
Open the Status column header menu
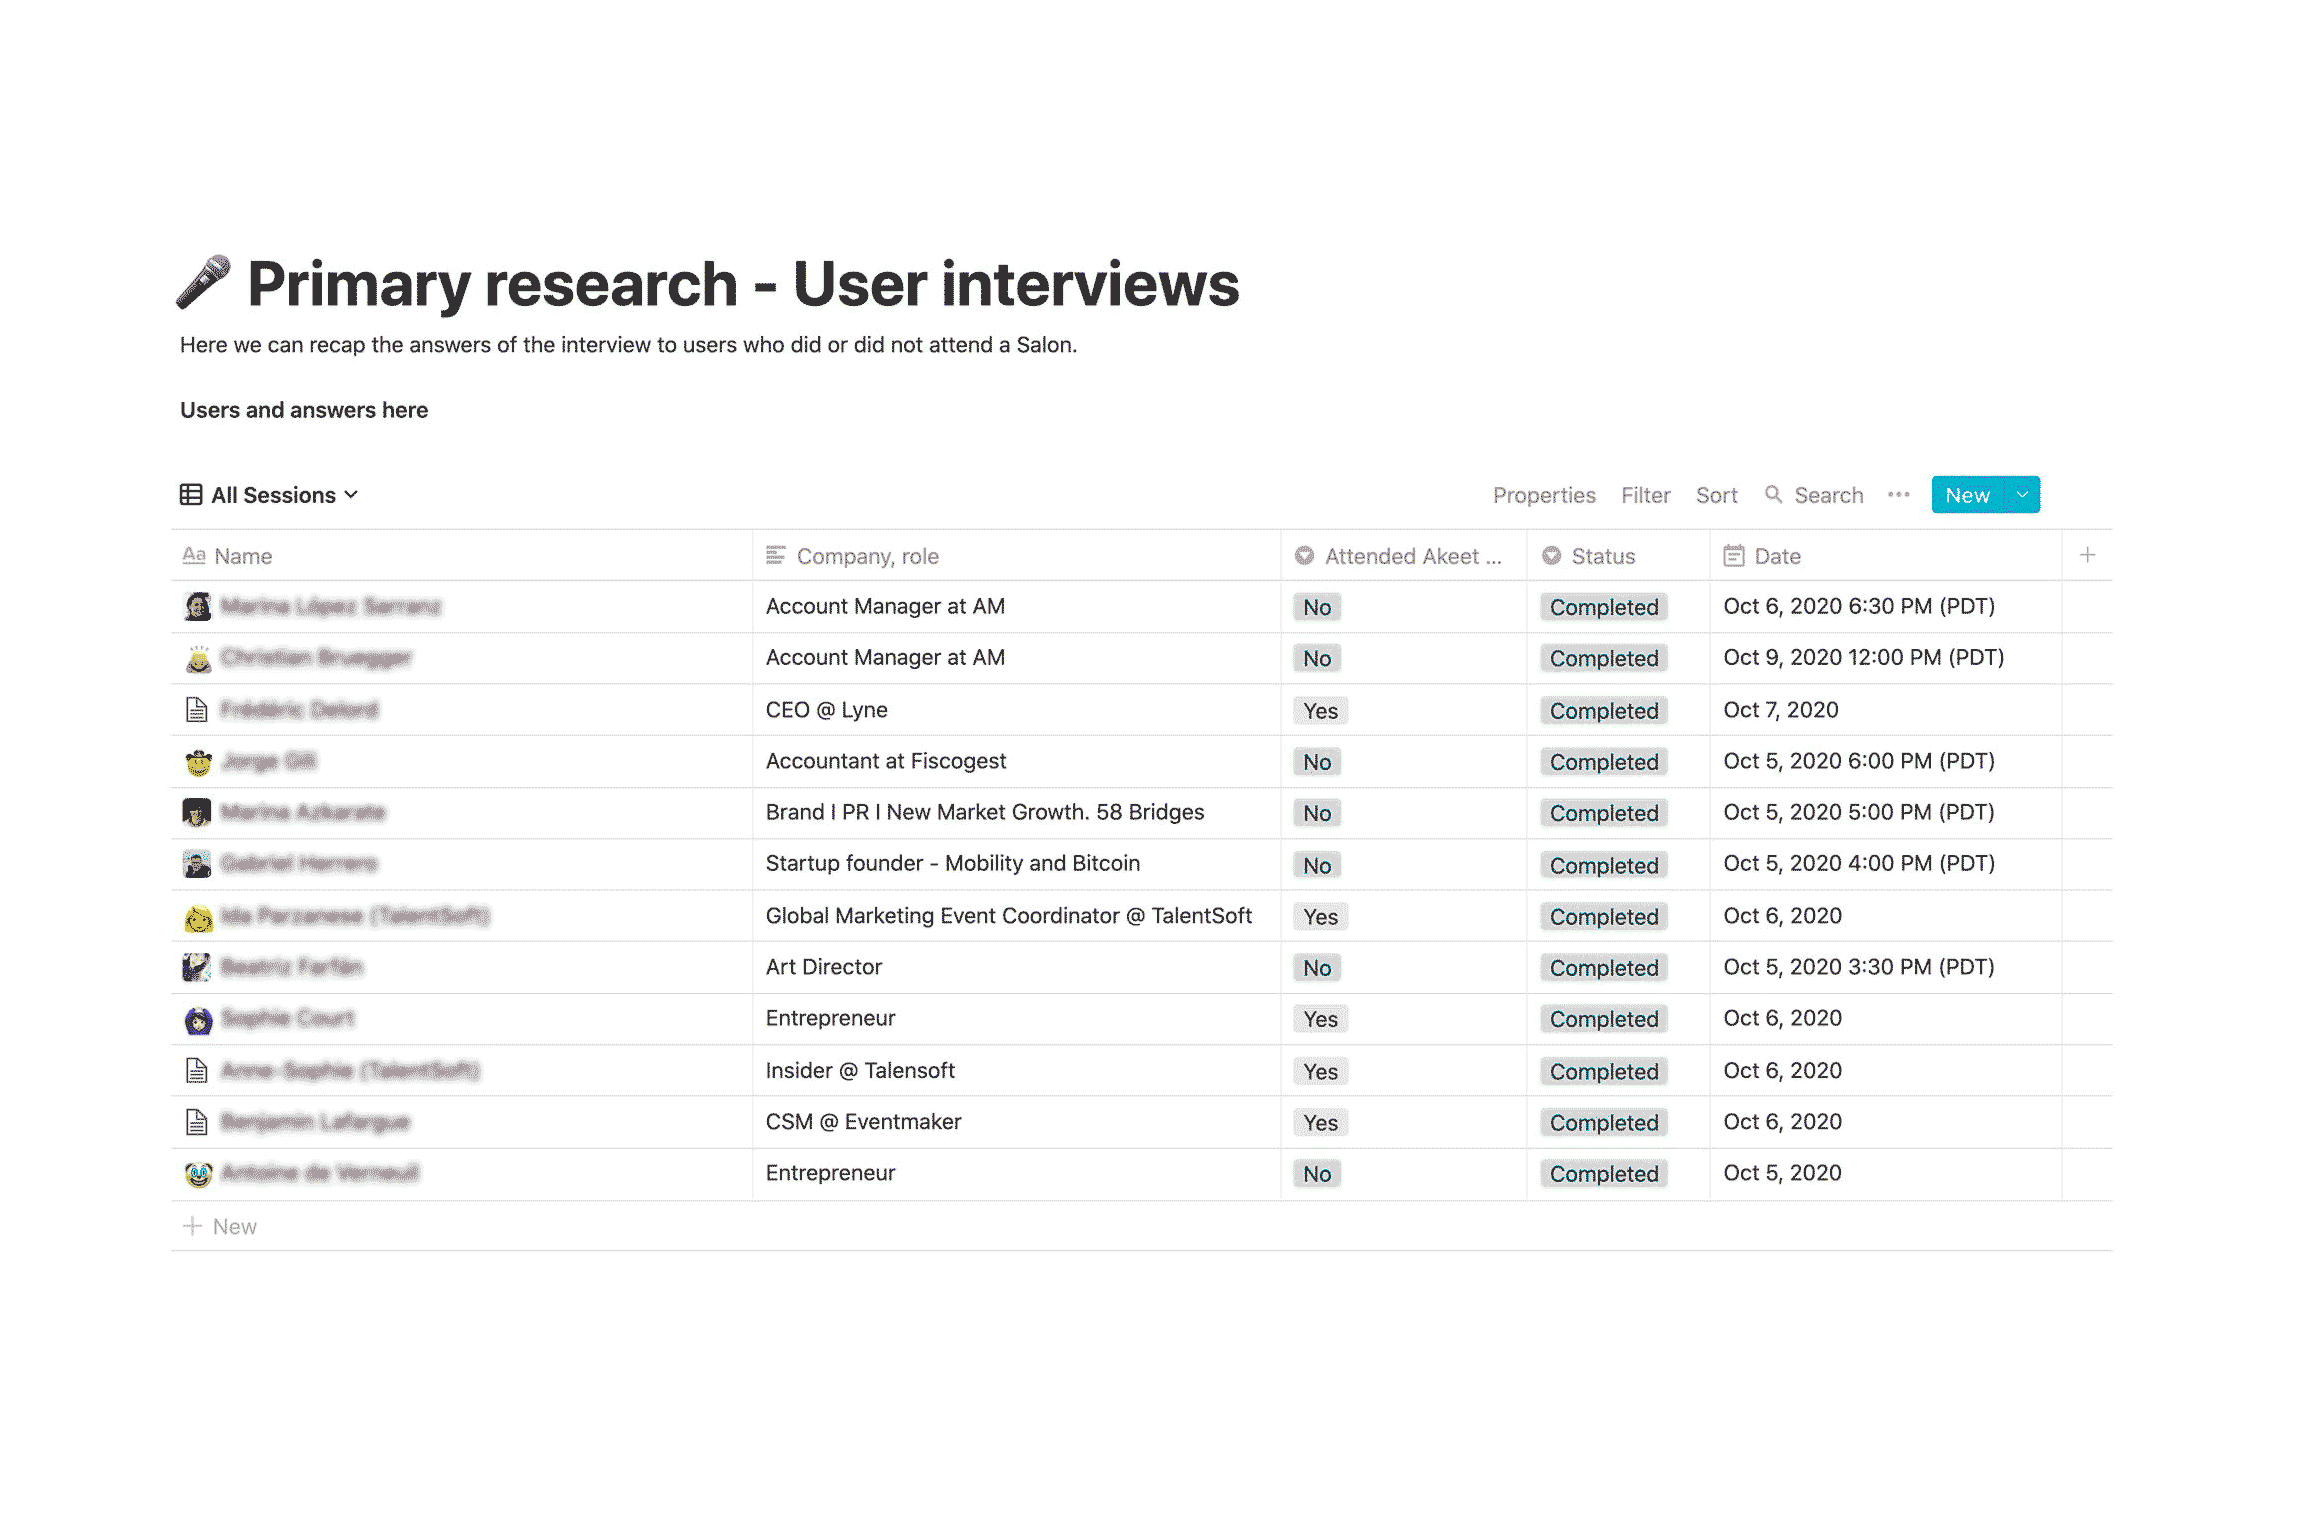[x=1602, y=556]
